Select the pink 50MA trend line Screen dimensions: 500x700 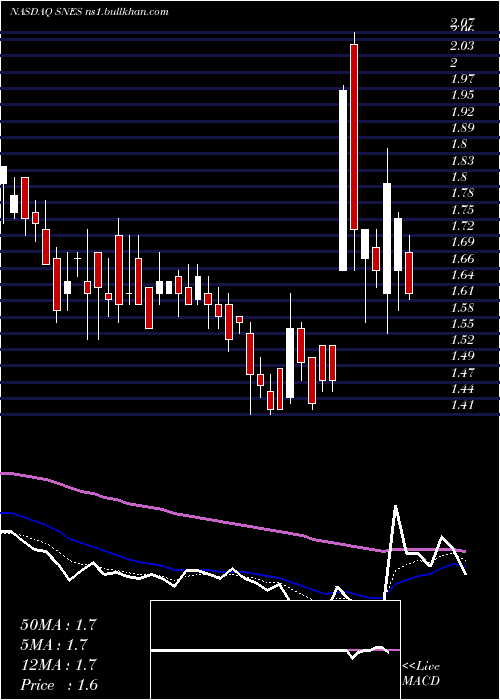tap(232, 521)
